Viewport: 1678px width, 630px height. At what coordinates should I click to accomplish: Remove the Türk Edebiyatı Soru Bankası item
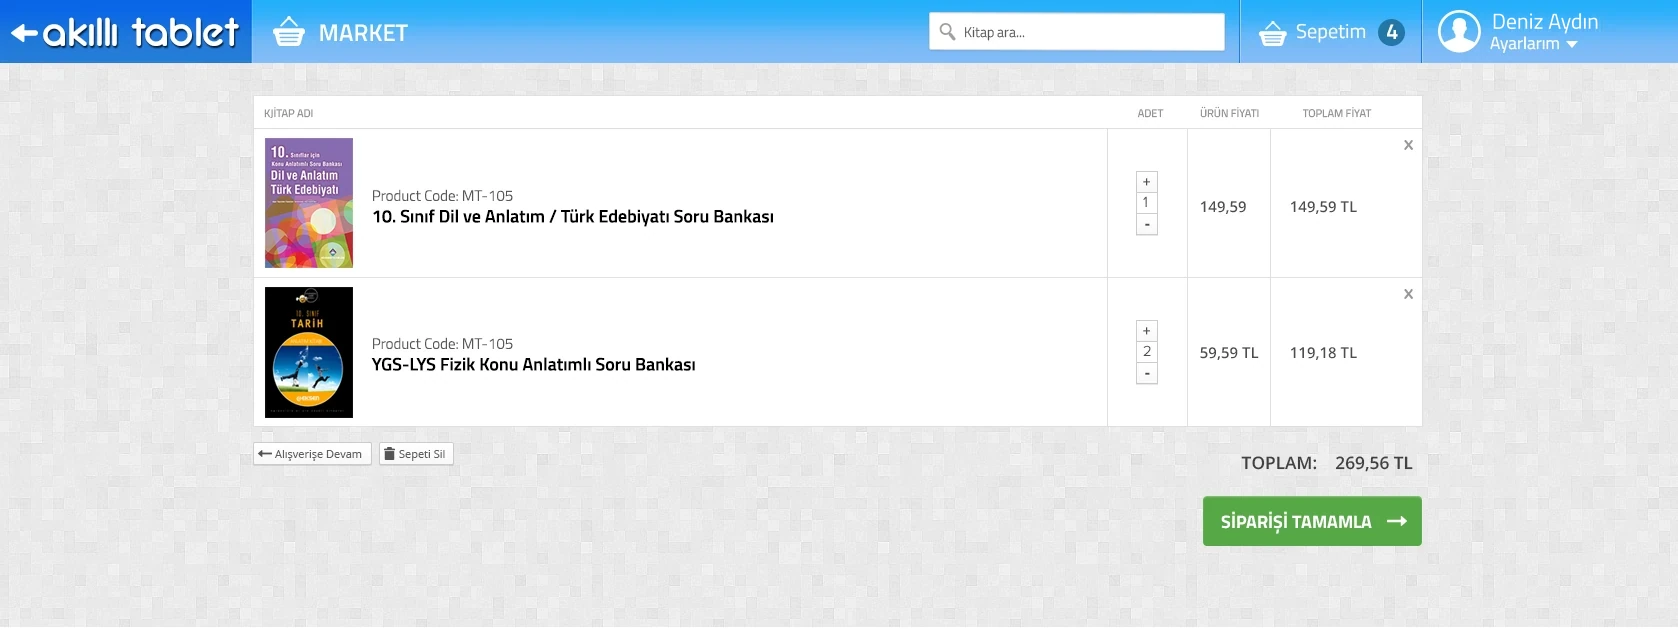coord(1408,145)
